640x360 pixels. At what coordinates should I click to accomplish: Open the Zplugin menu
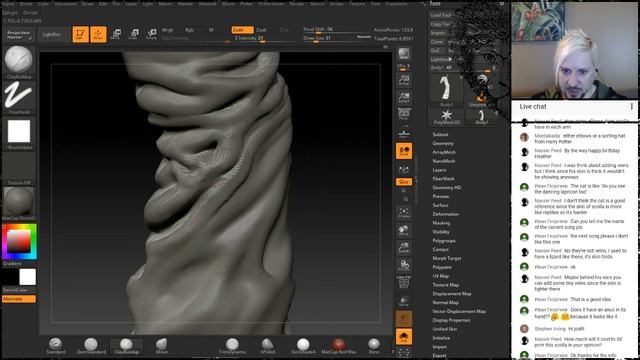(x=10, y=13)
